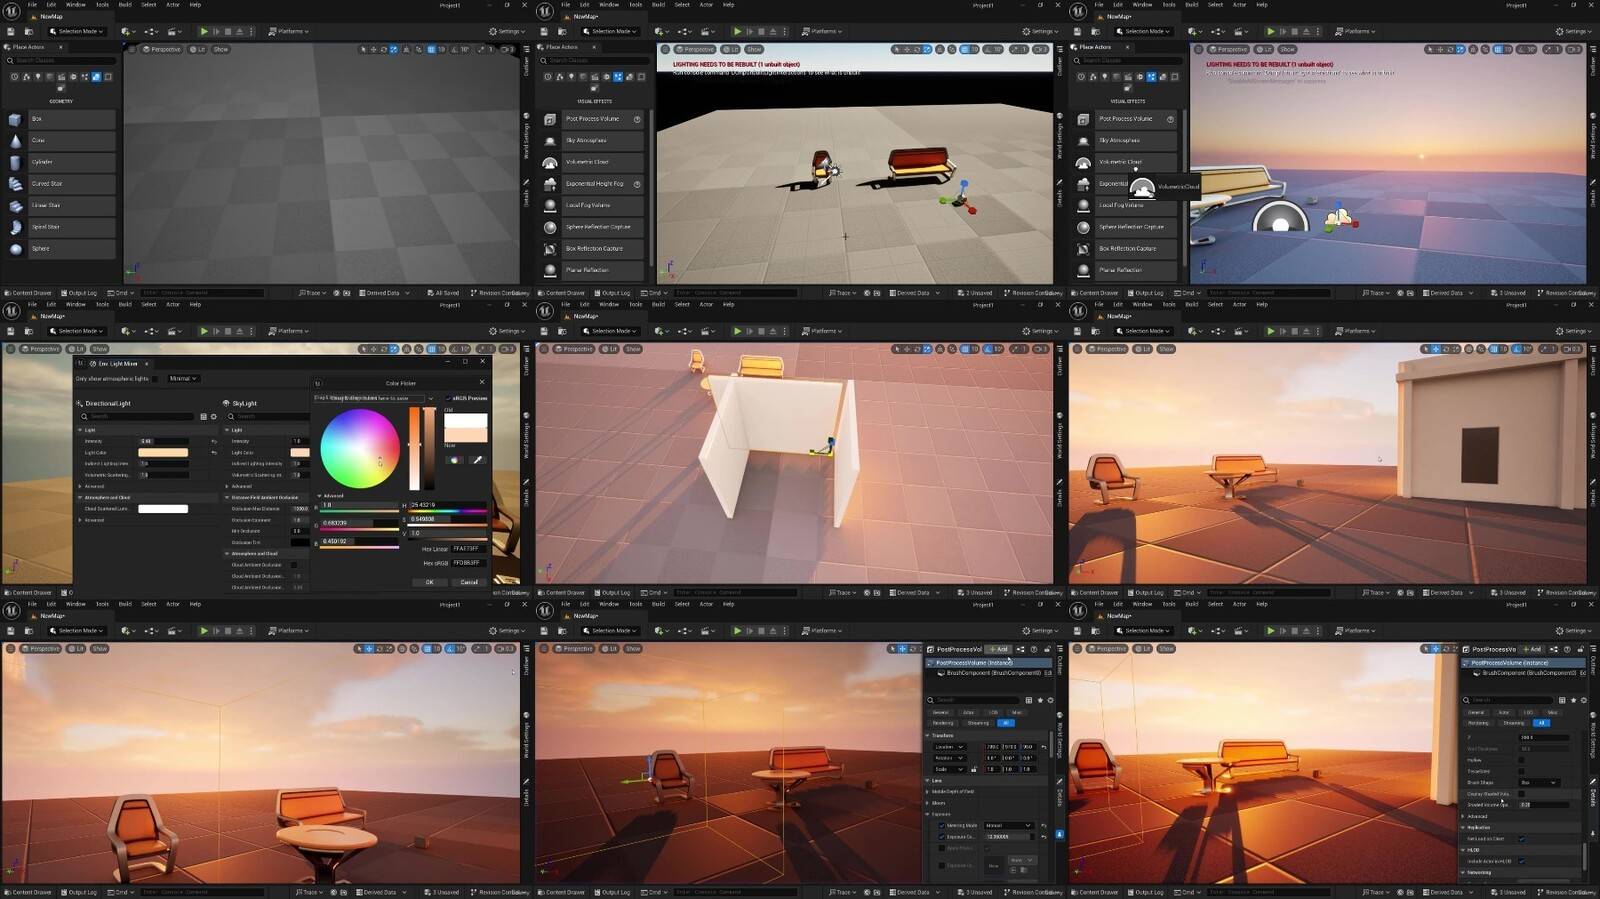Reset Location values with the arrow icon
The width and height of the screenshot is (1600, 899).
(x=1043, y=747)
